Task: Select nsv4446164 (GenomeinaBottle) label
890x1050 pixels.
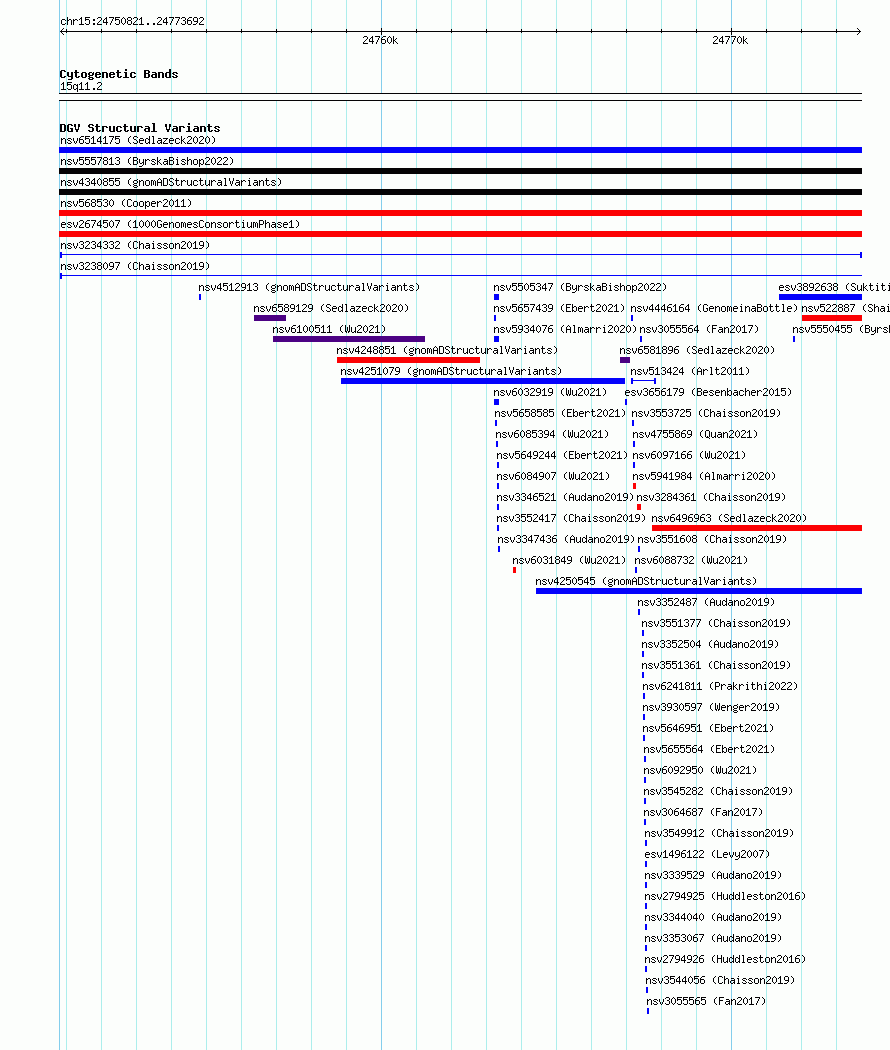Action: pos(714,308)
